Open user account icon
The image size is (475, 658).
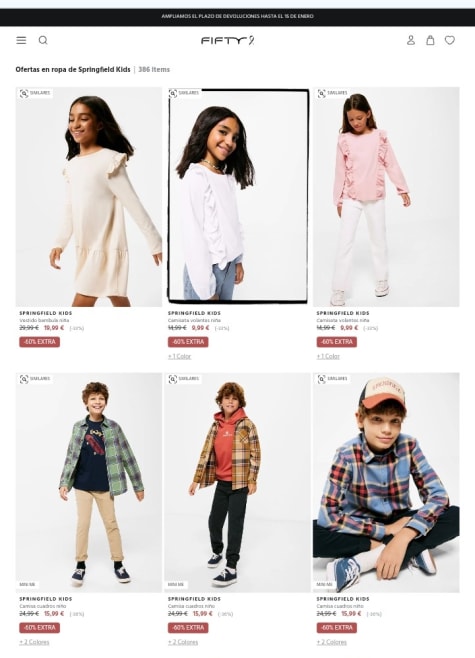click(411, 40)
